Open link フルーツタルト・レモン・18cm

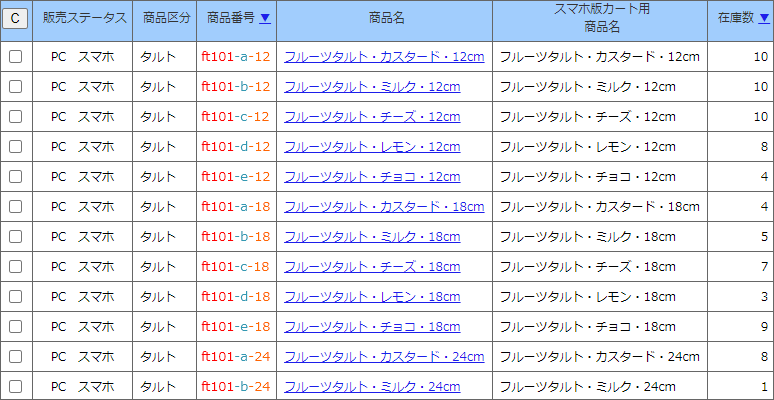point(372,296)
